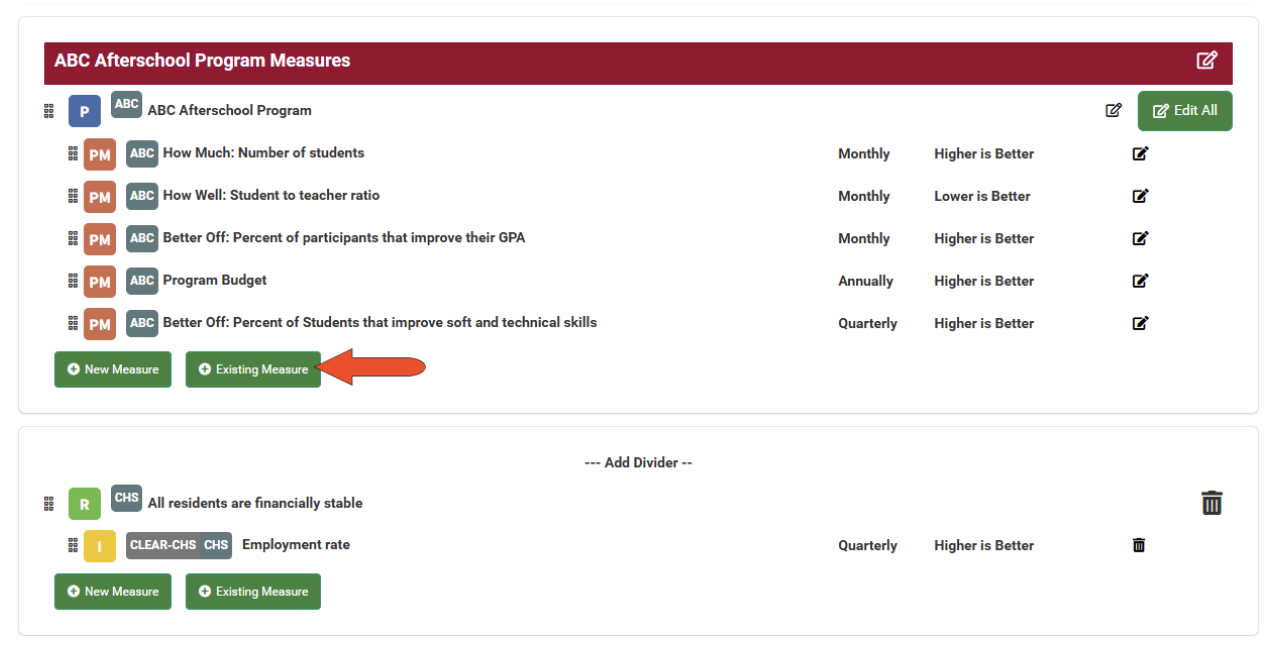
Task: Edit the Student to teacher ratio measure
Action: click(1139, 196)
